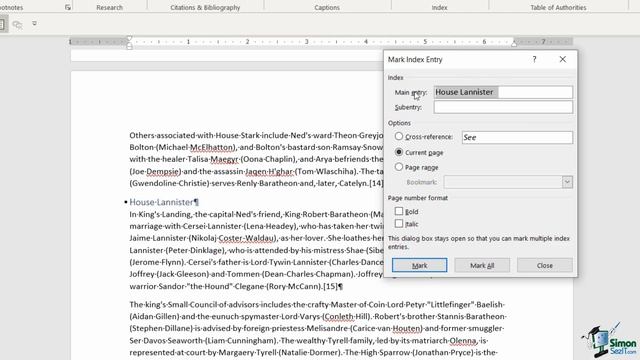Enable the Italic page number checkbox
This screenshot has height=360, width=640.
[x=399, y=223]
